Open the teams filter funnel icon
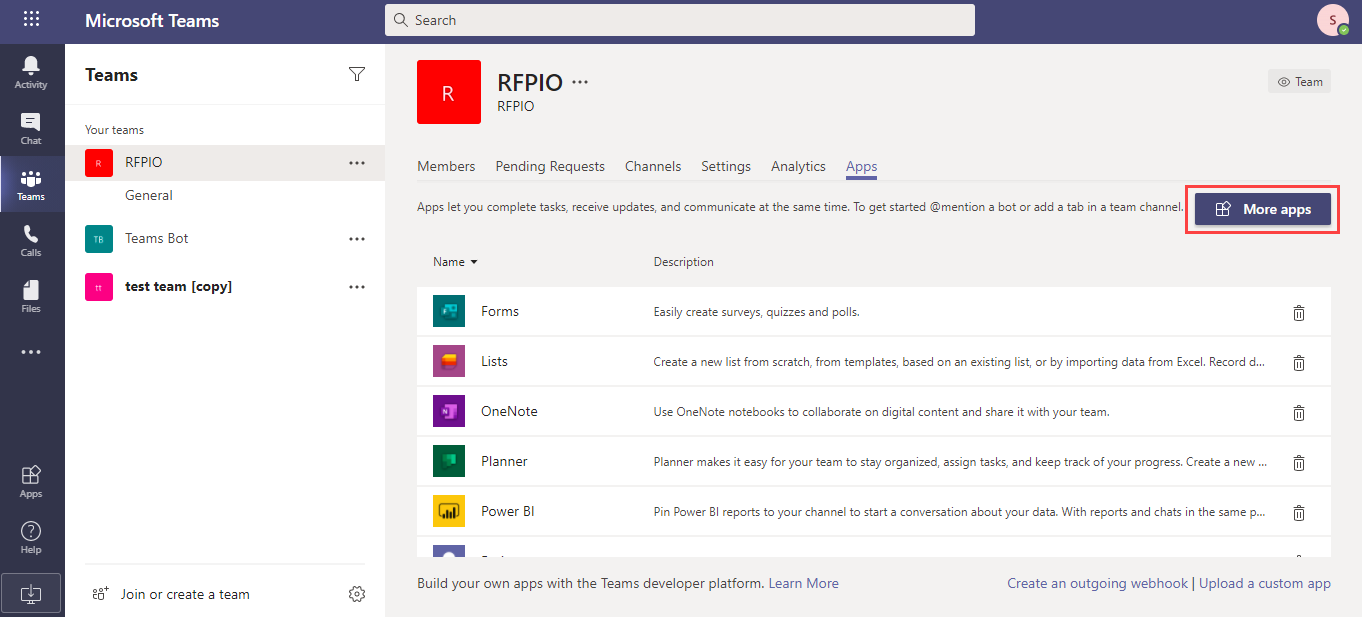The height and width of the screenshot is (617, 1362). coord(357,74)
